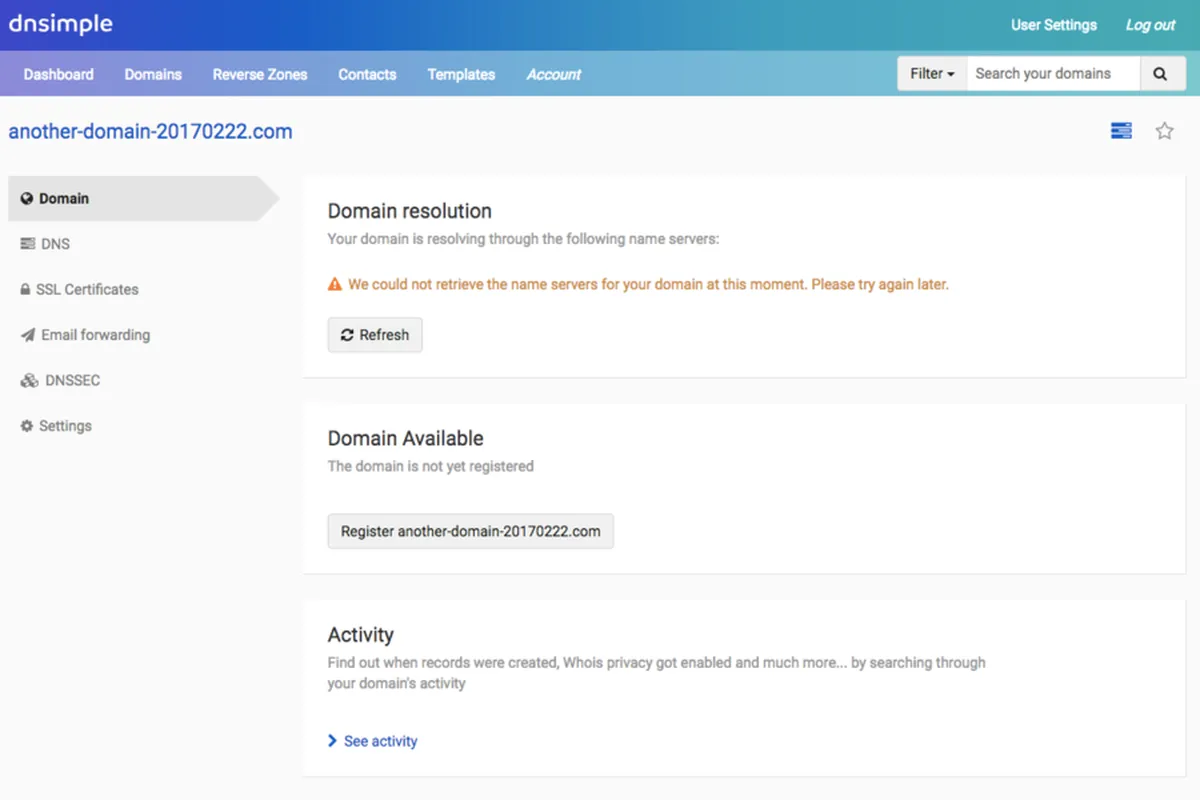Click the Domain resolution heading
1200x800 pixels.
410,211
